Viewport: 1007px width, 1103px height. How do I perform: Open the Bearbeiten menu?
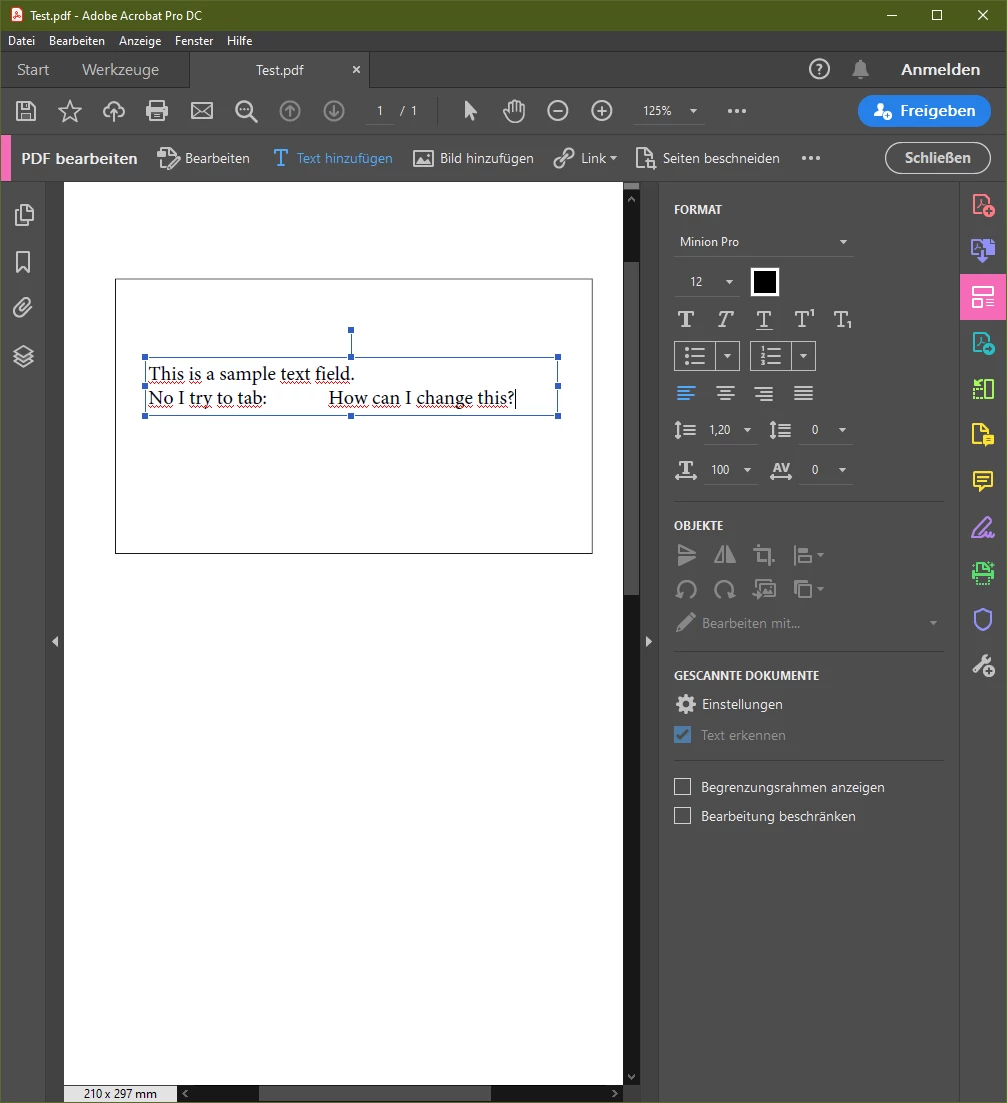tap(77, 41)
